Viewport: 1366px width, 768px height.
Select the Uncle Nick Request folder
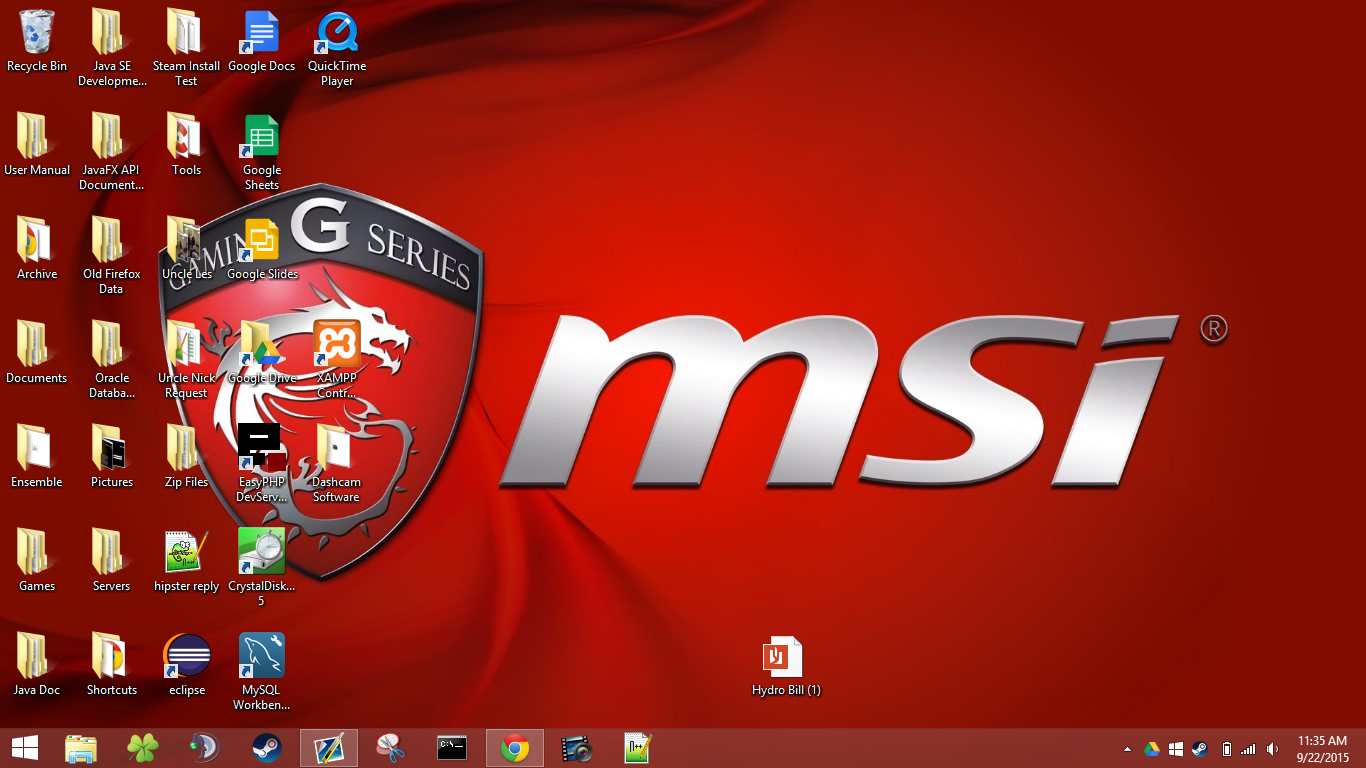pos(187,360)
